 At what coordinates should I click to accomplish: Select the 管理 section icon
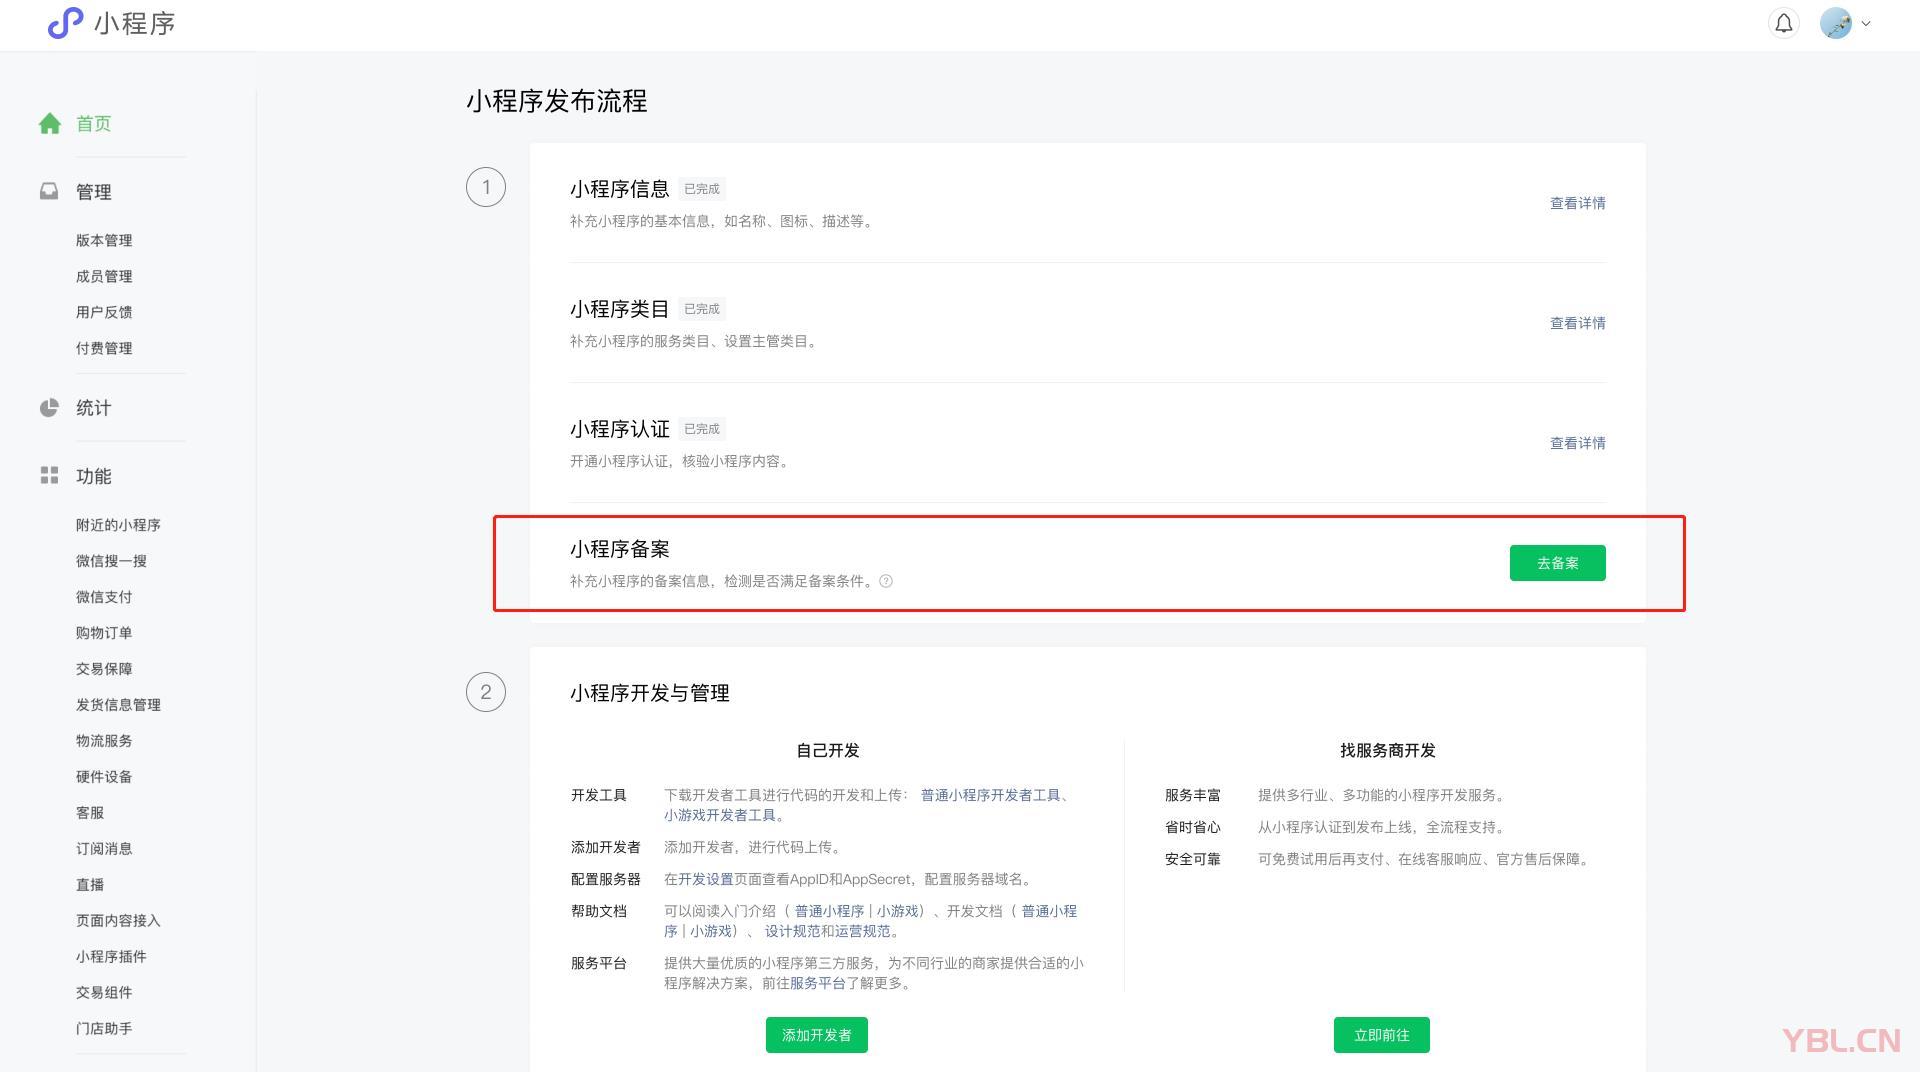[x=49, y=191]
